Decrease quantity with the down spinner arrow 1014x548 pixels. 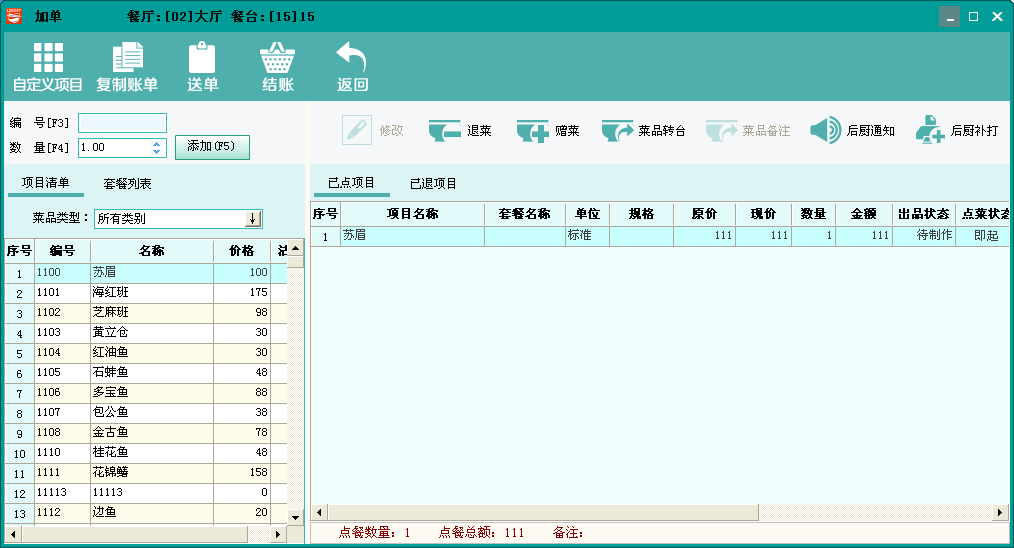pos(157,152)
